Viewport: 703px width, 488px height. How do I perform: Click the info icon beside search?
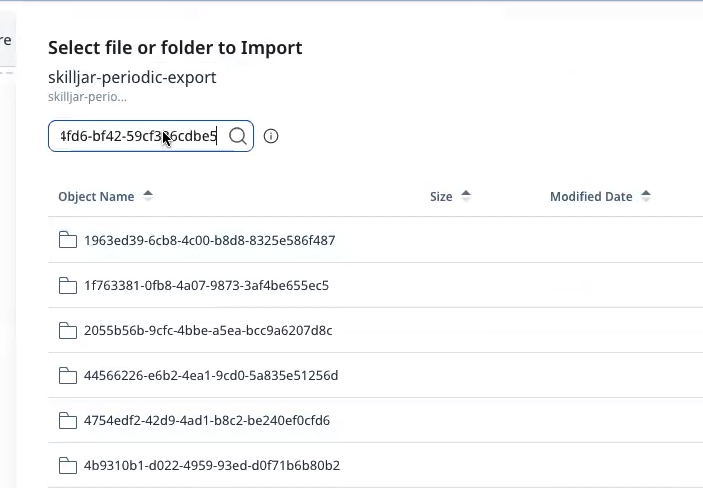[x=271, y=136]
